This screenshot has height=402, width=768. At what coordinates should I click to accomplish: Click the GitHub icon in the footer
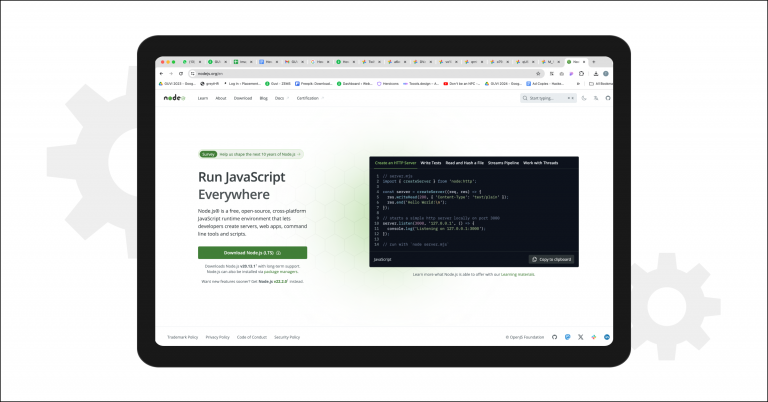554,337
